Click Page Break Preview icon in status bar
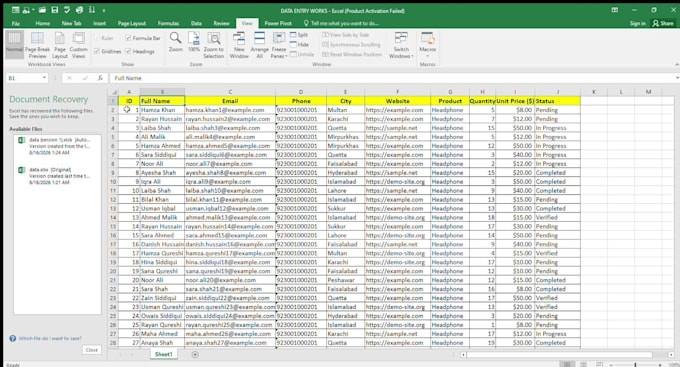This screenshot has width=680, height=367. point(599,364)
